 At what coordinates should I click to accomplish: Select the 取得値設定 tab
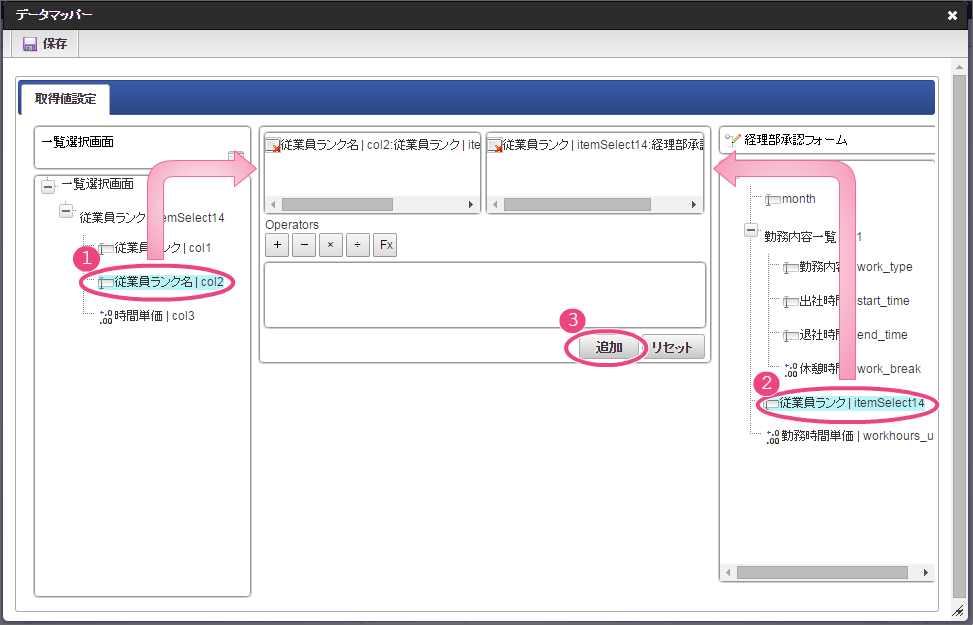pyautogui.click(x=65, y=99)
